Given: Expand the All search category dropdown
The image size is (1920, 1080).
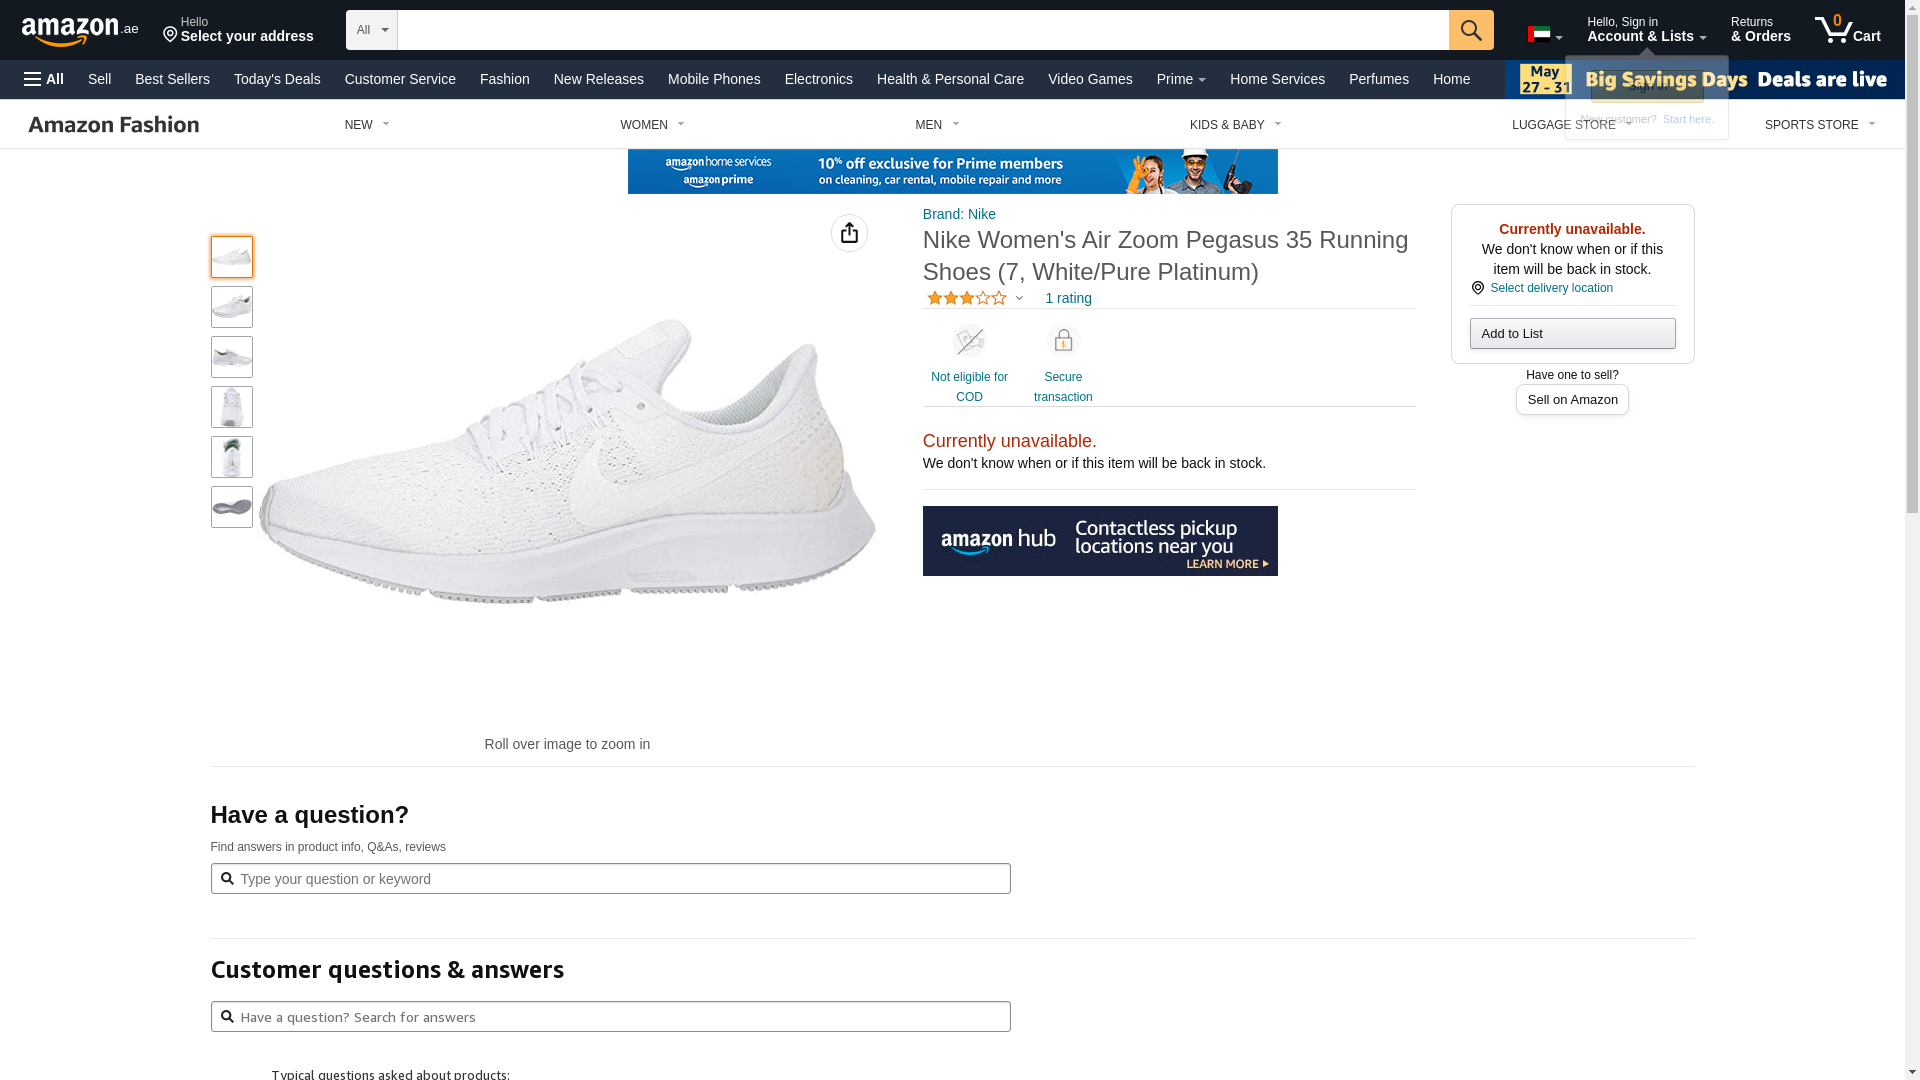Looking at the screenshot, I should point(372,30).
